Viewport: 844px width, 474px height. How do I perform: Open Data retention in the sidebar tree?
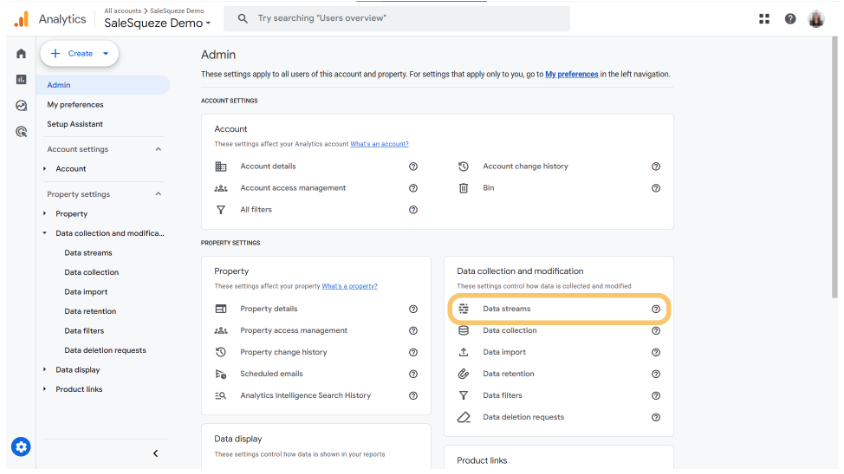[90, 311]
